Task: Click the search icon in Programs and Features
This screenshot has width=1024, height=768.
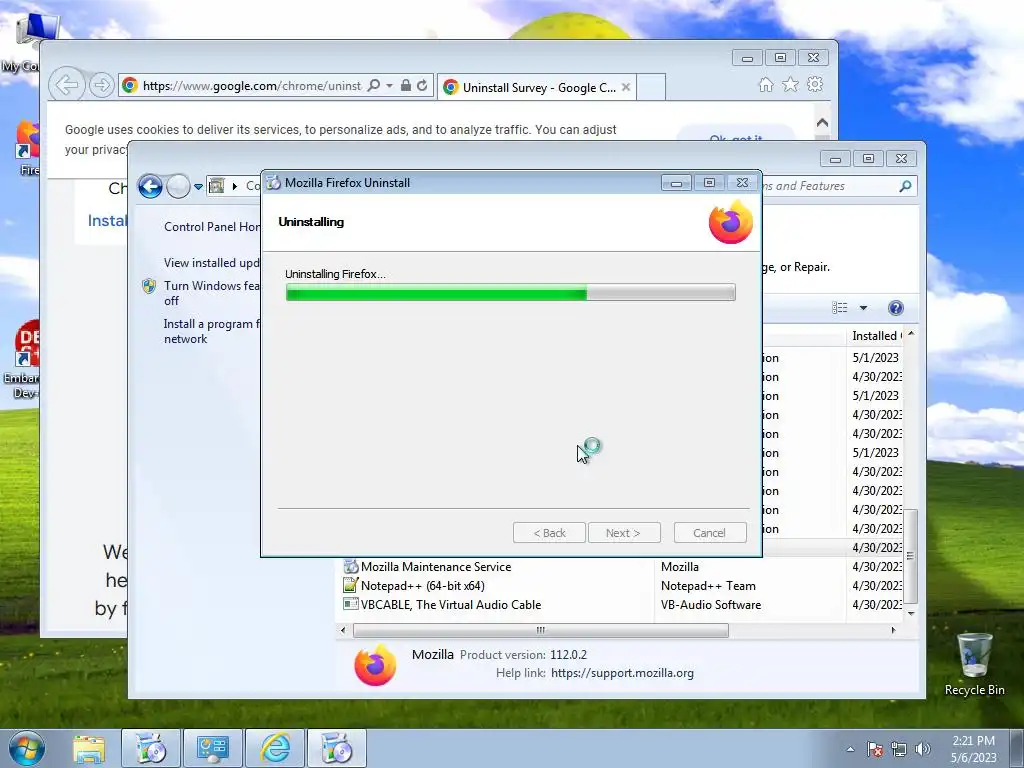Action: click(905, 186)
